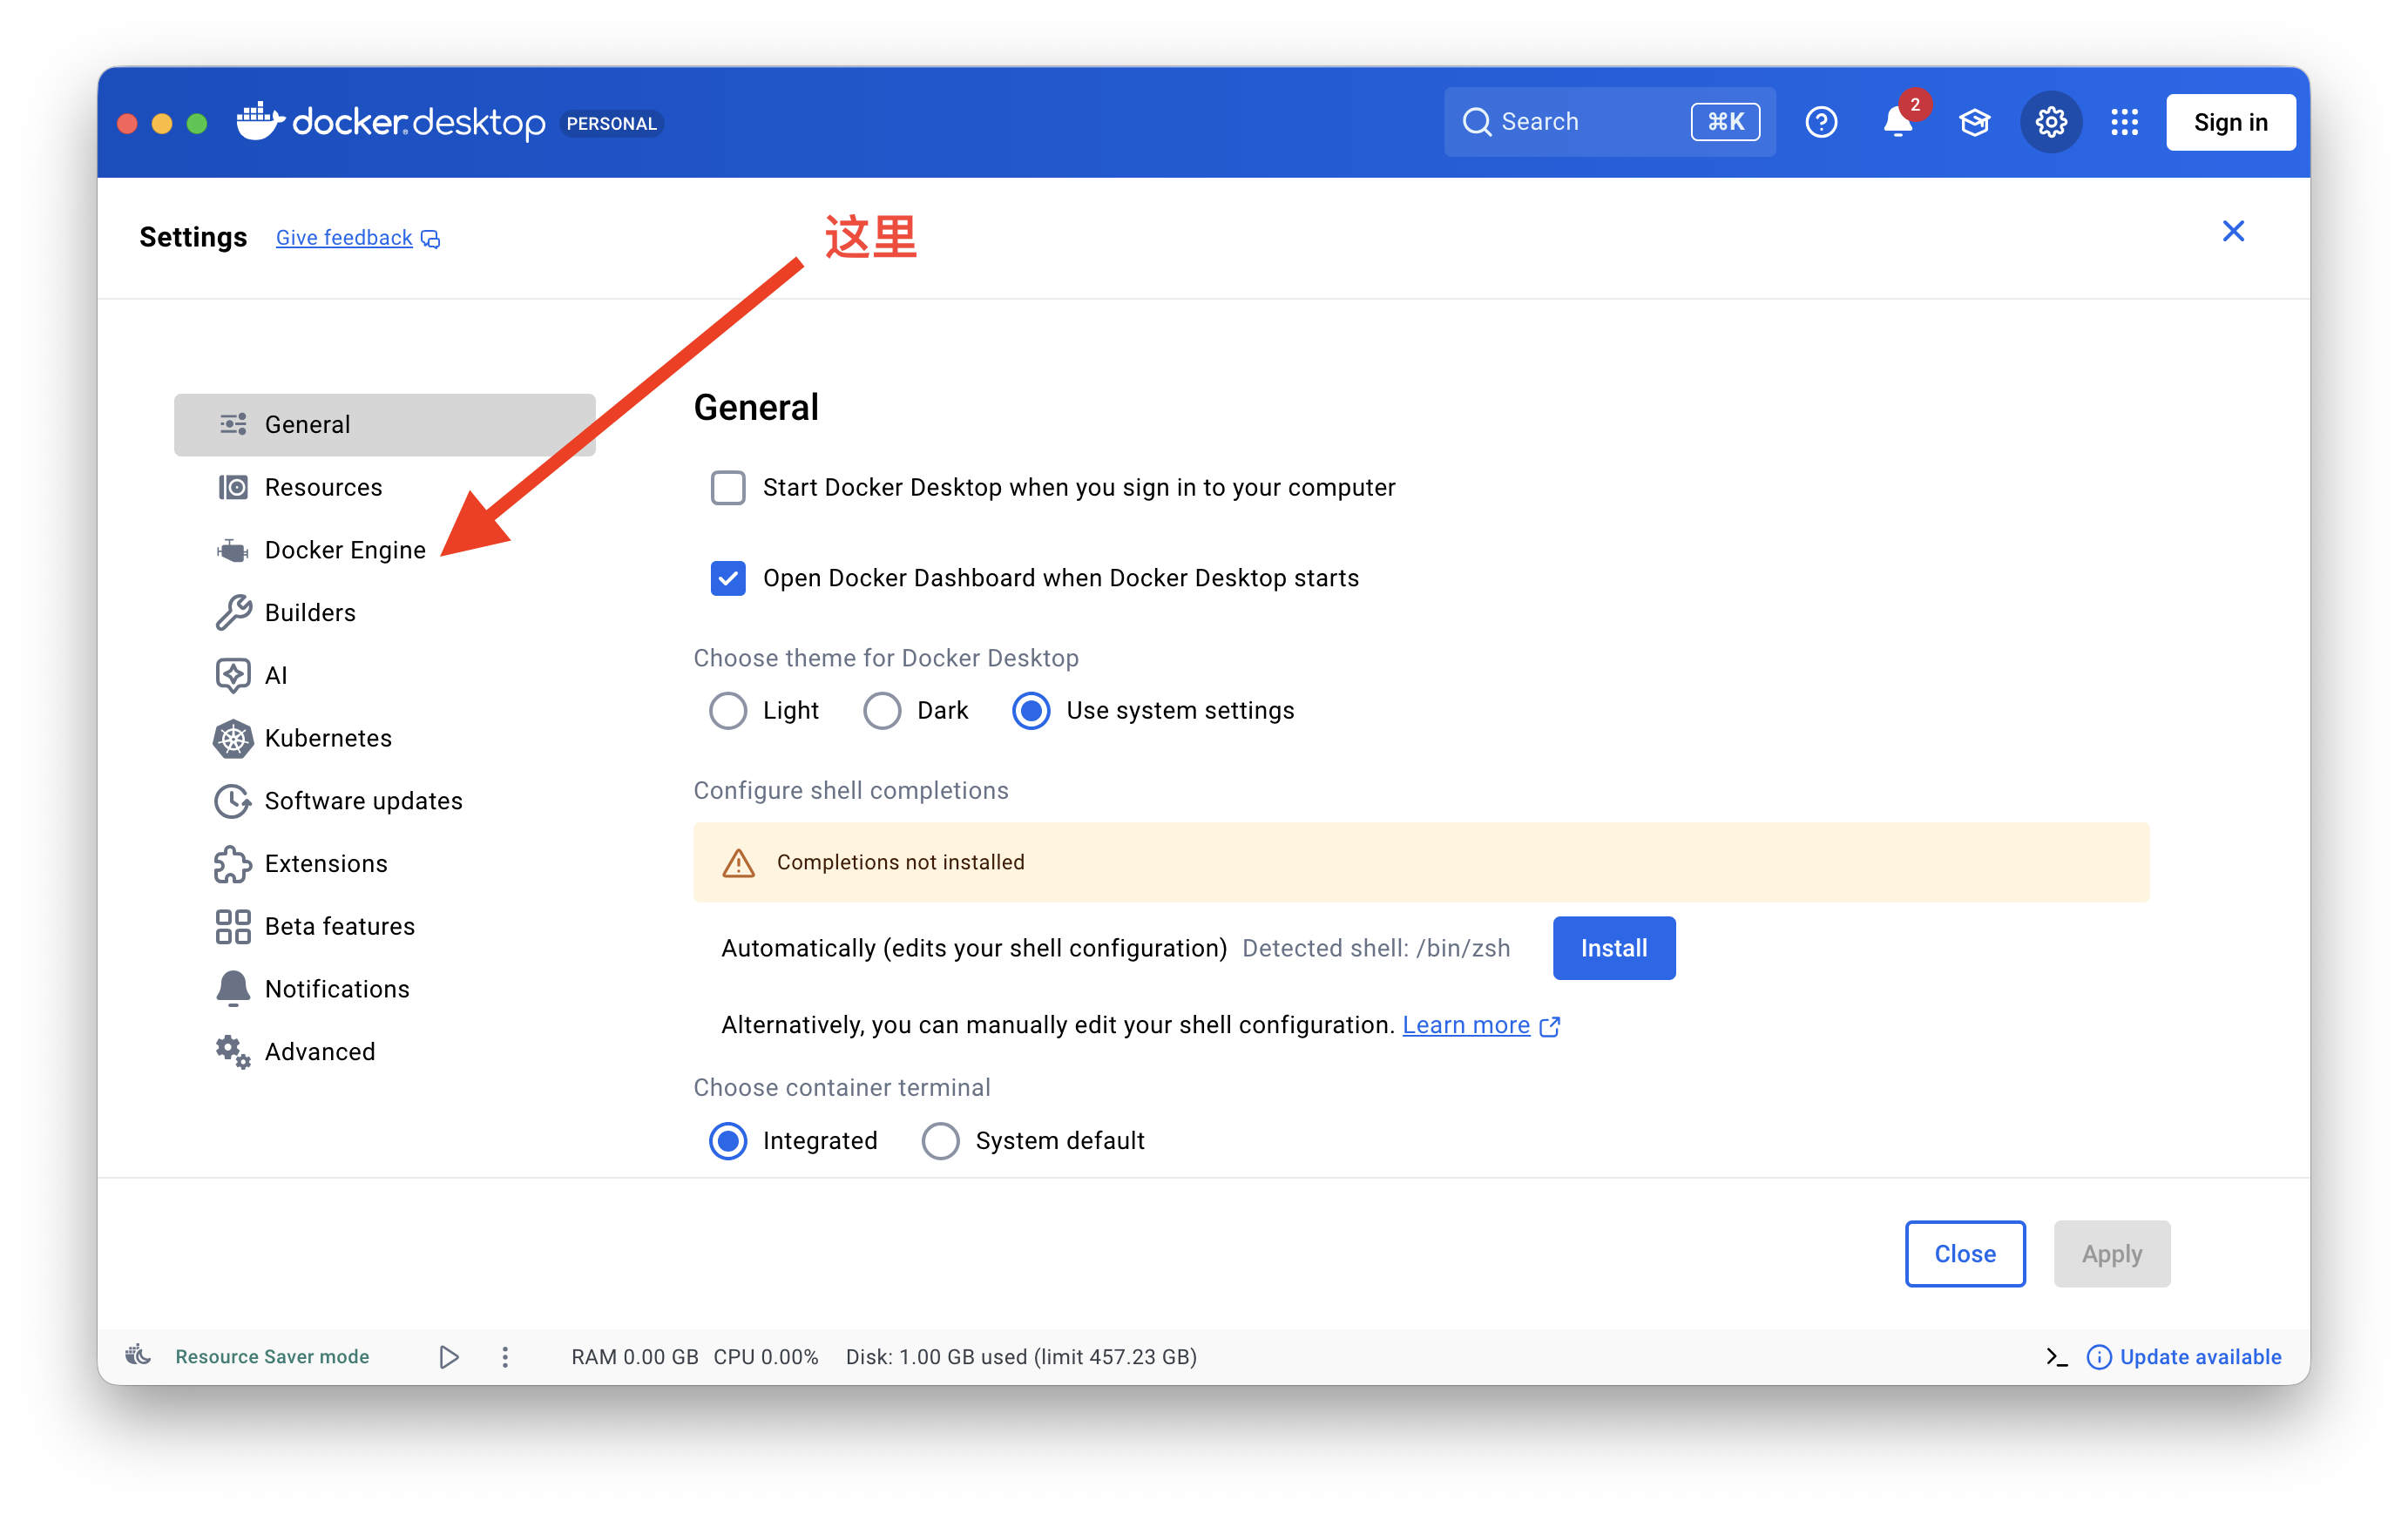The height and width of the screenshot is (1514, 2408).
Task: Click the help question mark icon
Action: tap(1821, 122)
